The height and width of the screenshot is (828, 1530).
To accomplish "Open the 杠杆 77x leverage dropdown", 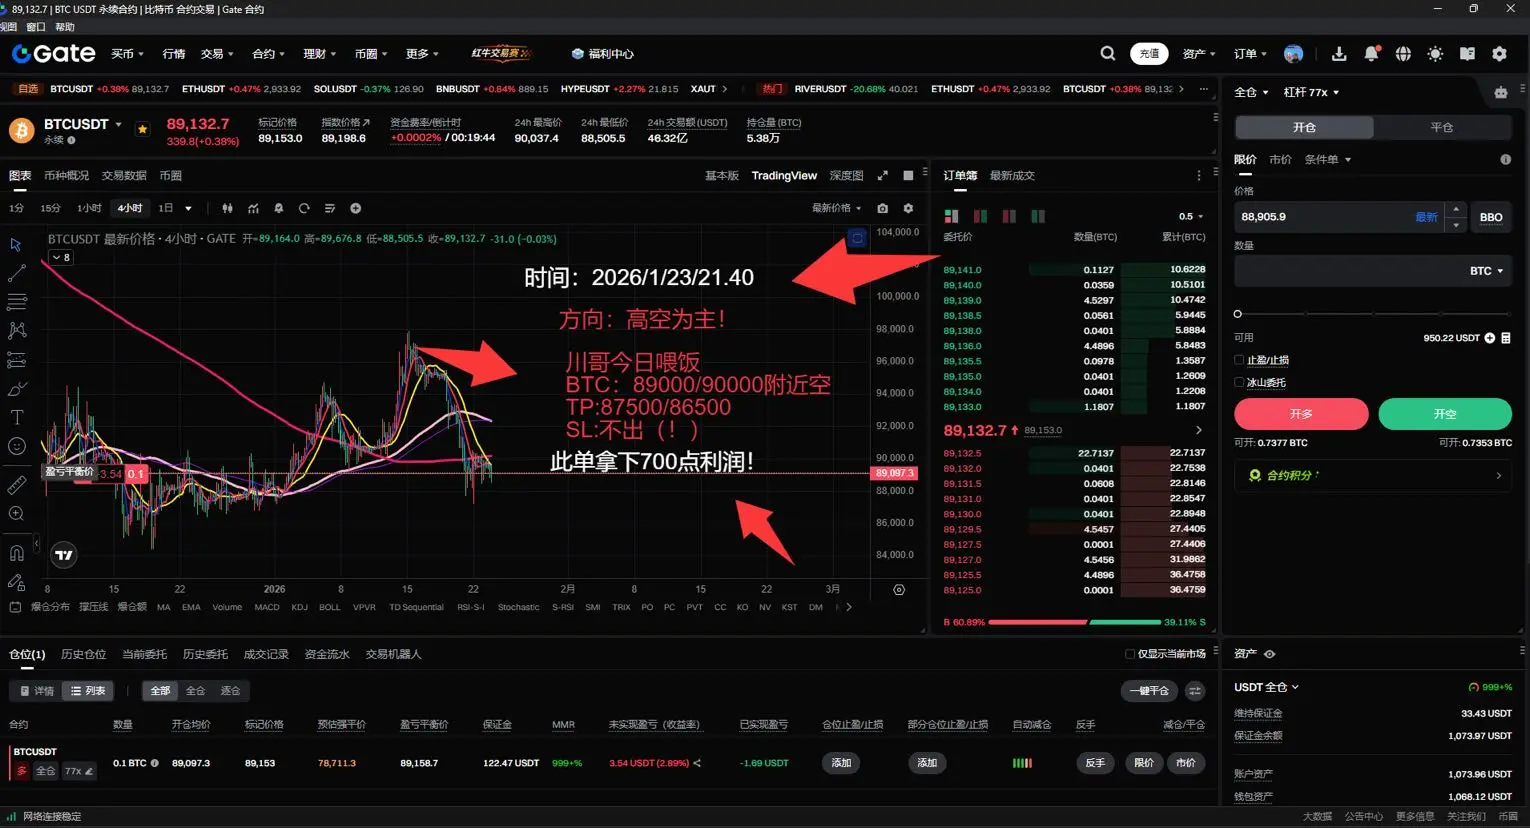I will (1311, 92).
